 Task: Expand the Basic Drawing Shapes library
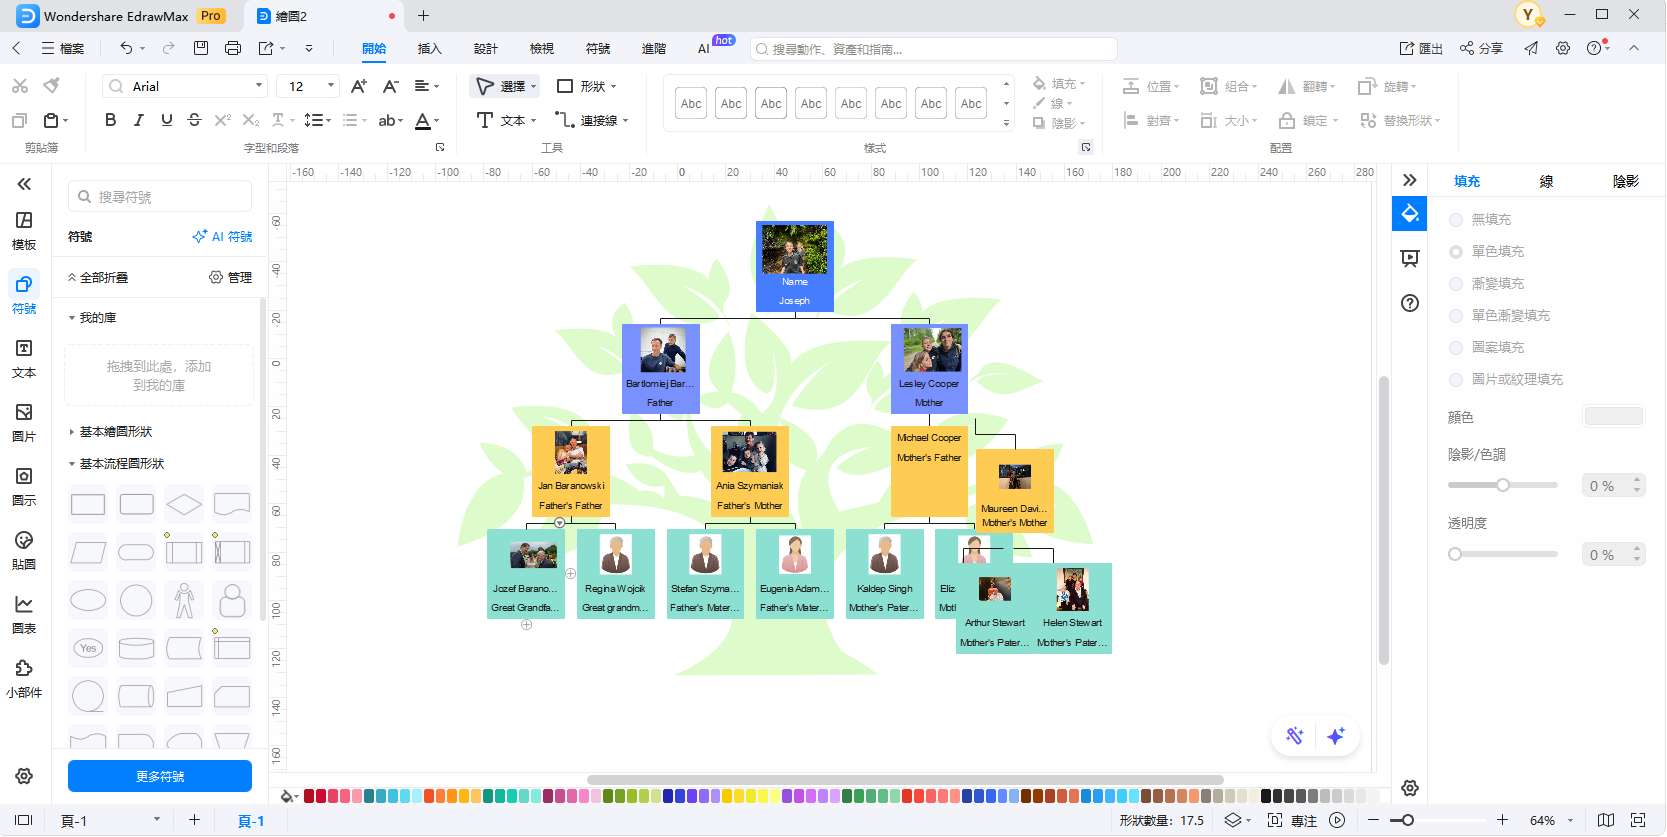coord(116,432)
